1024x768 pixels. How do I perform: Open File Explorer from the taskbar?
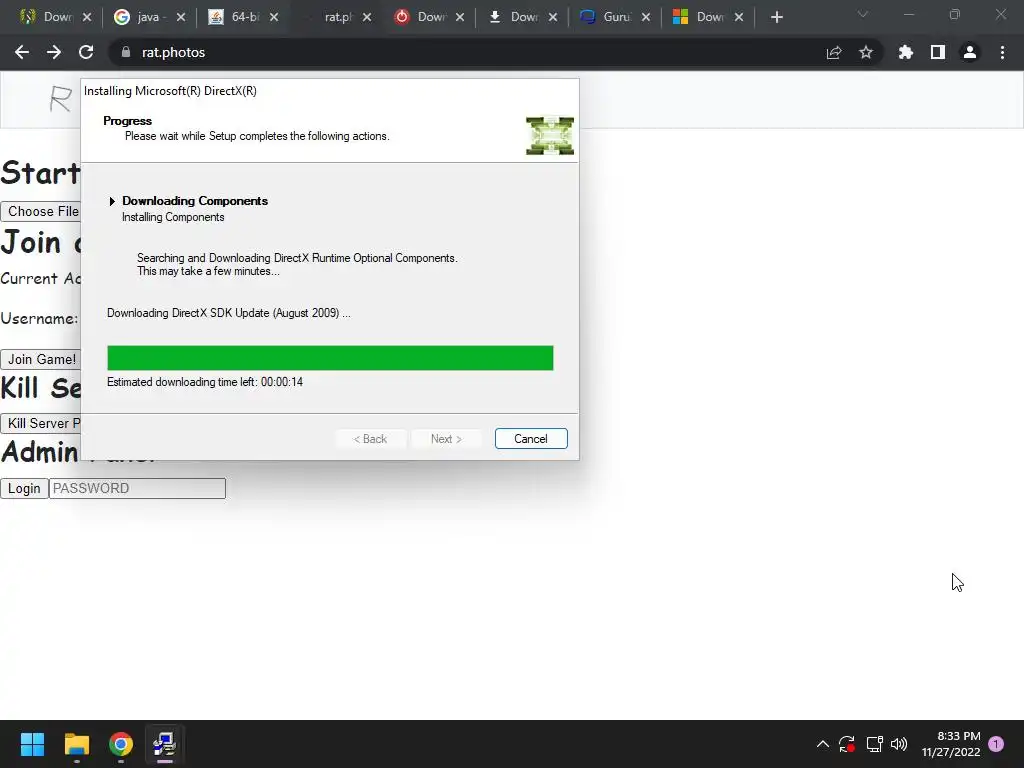[76, 744]
